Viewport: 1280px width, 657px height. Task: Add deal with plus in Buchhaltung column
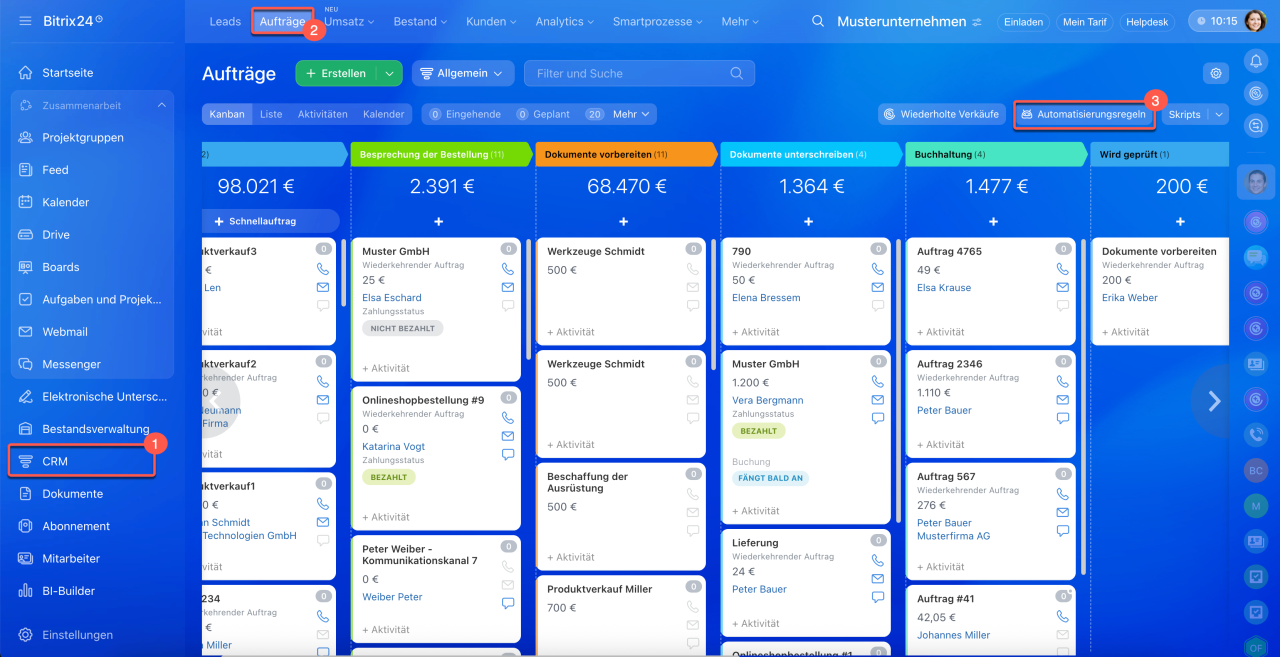click(x=993, y=221)
